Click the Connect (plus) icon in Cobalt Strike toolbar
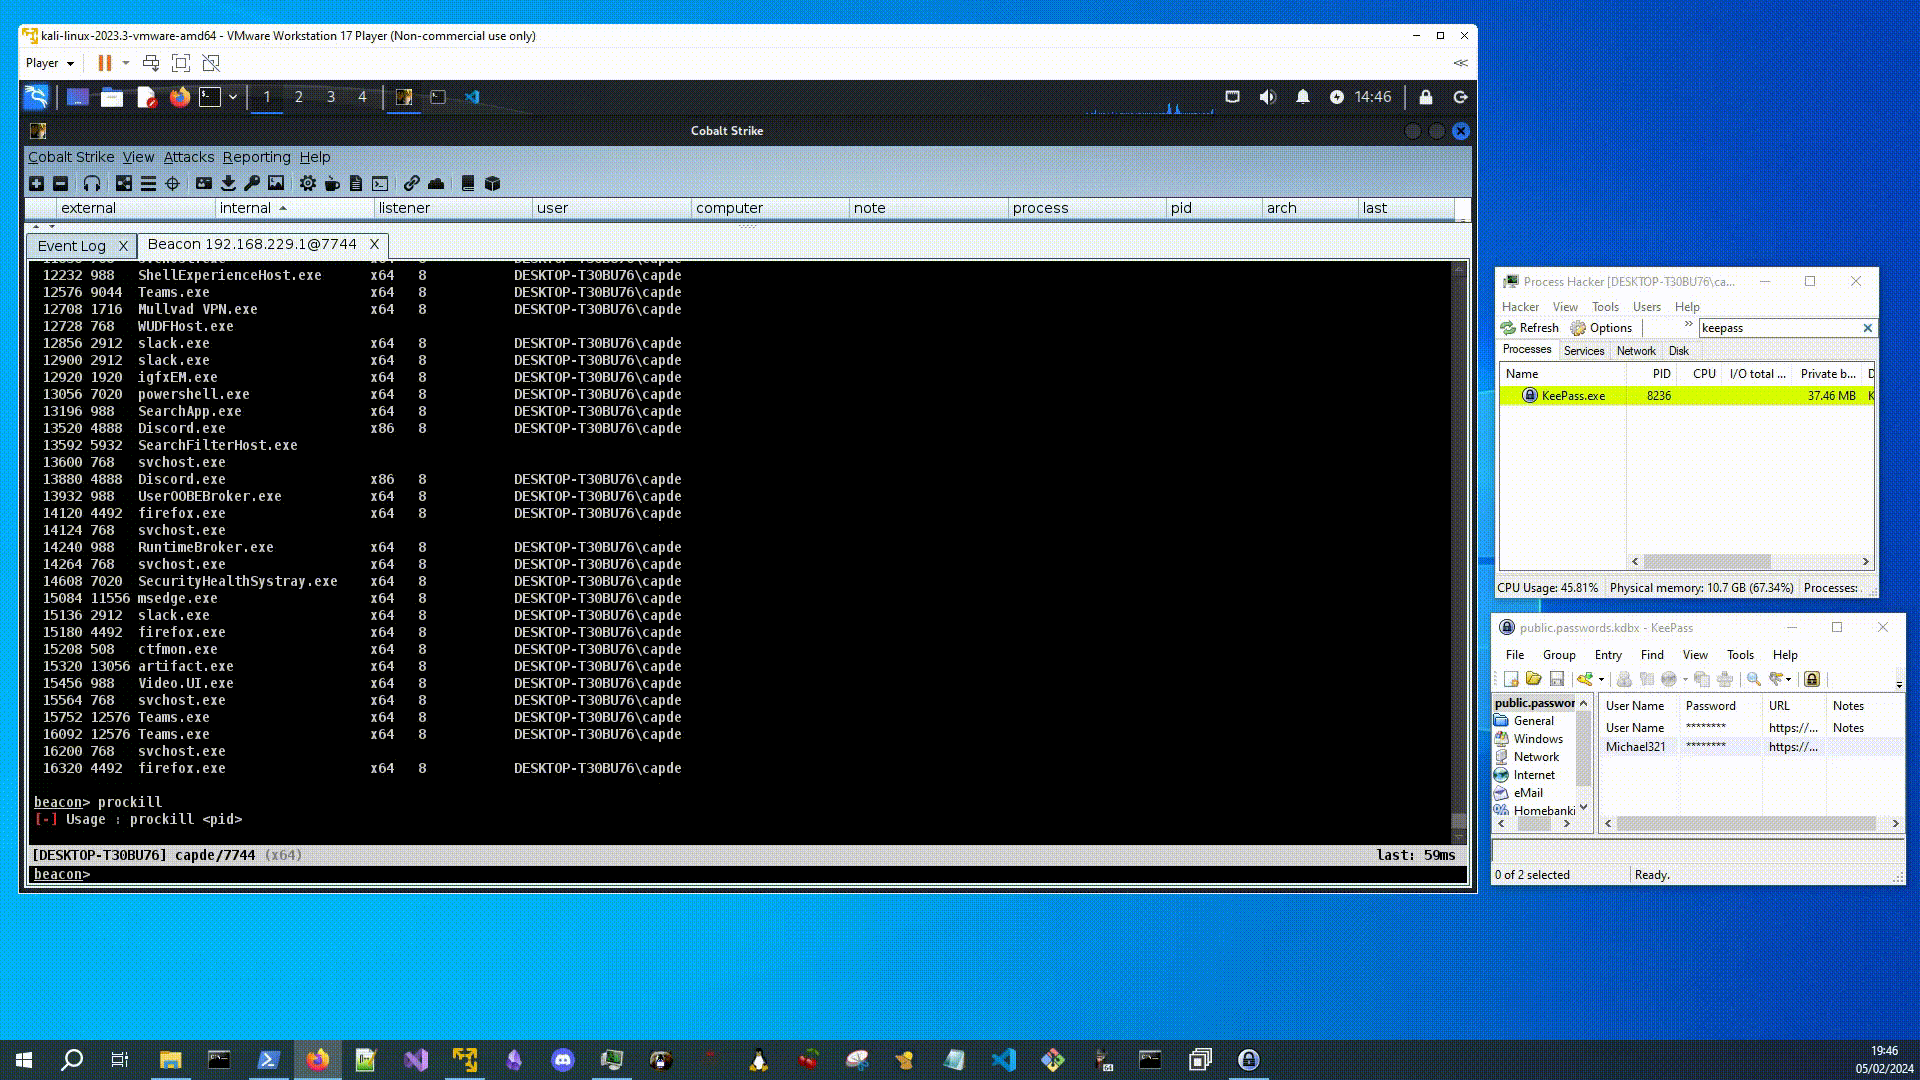This screenshot has width=1920, height=1080. [x=36, y=183]
